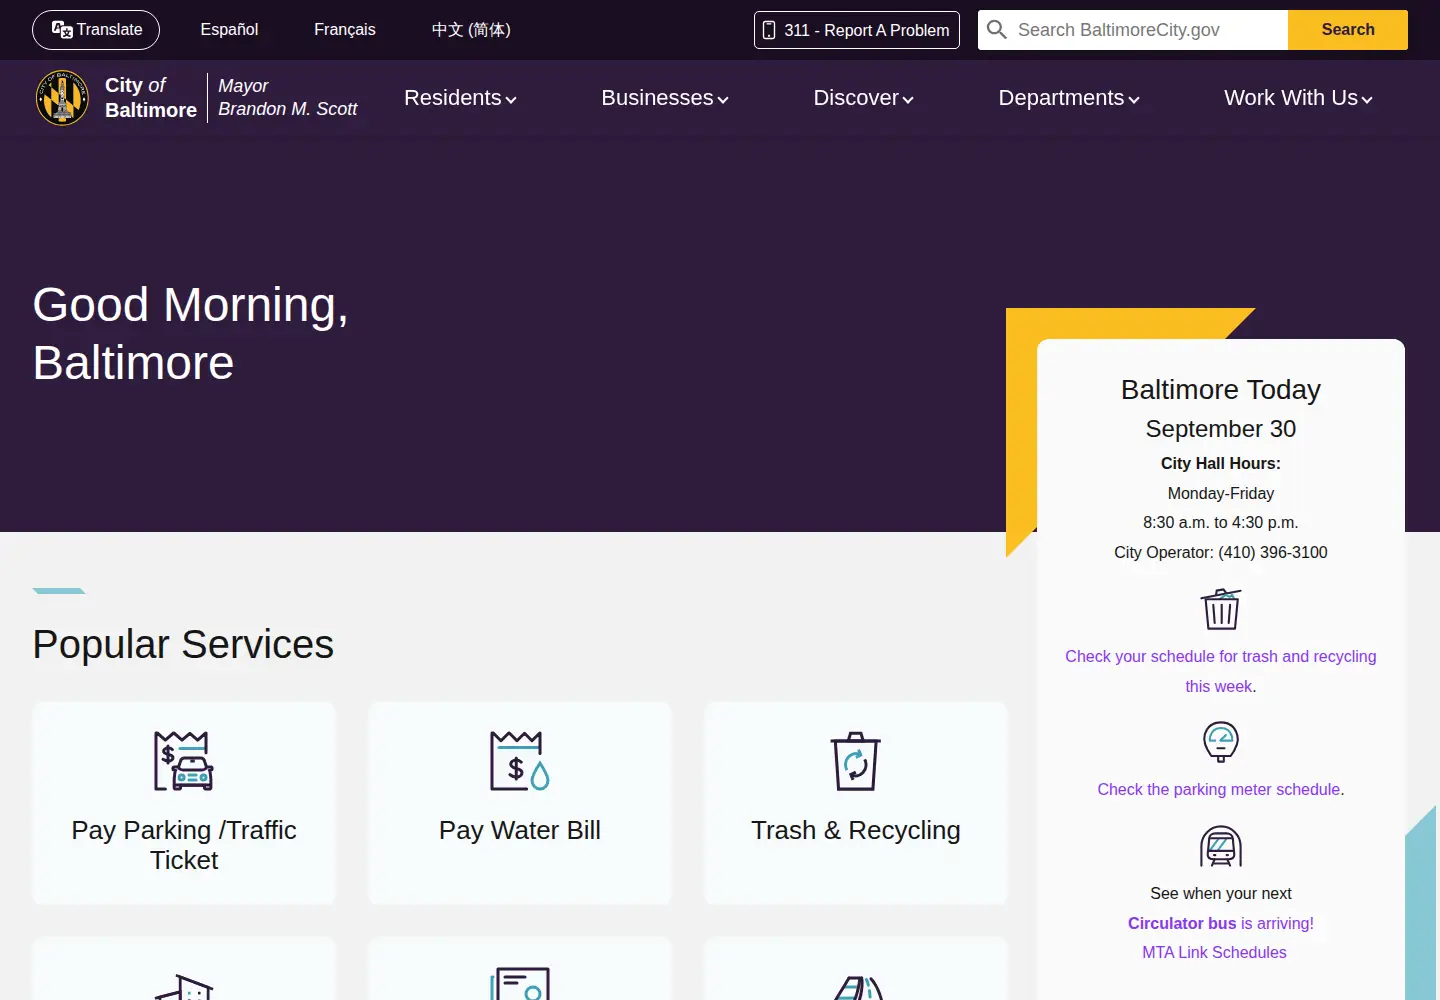Click the Mayor Brandon M. Scott link
This screenshot has height=1000, width=1440.
288,97
